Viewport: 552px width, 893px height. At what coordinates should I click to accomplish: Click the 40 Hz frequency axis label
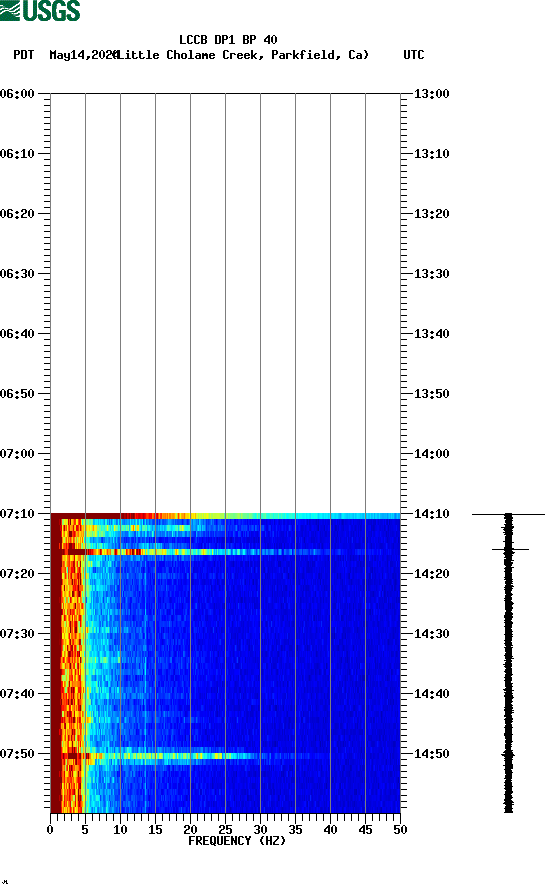pos(330,830)
